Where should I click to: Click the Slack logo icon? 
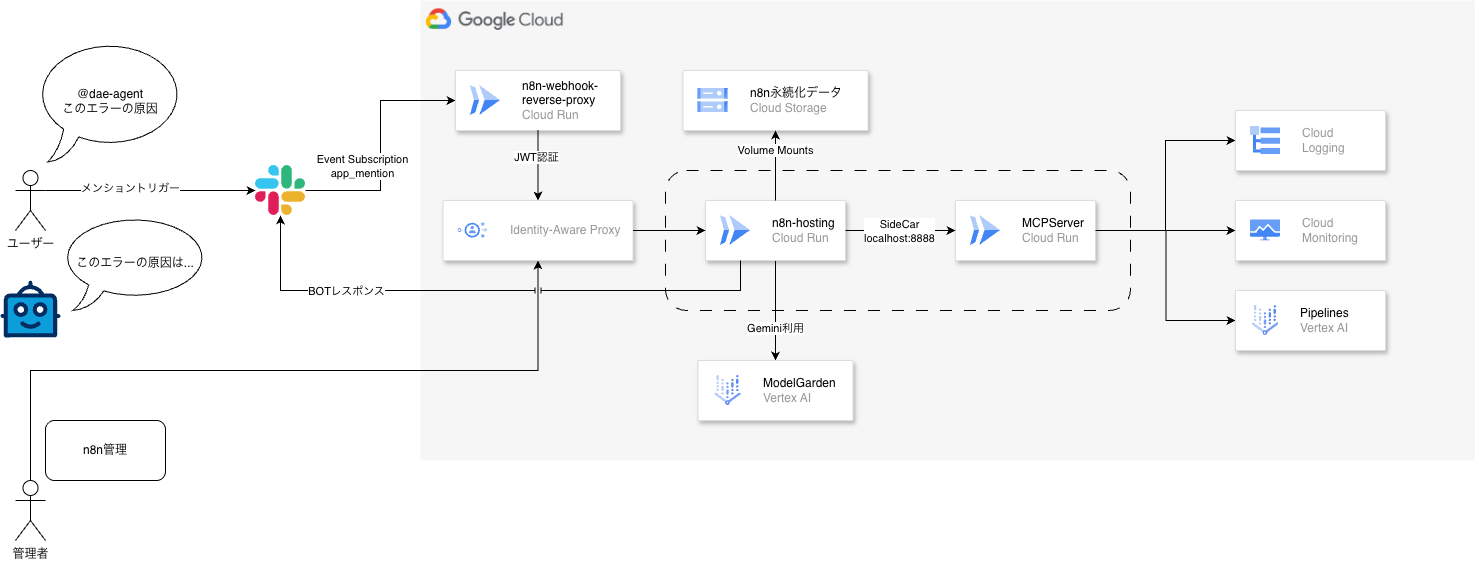tap(279, 190)
